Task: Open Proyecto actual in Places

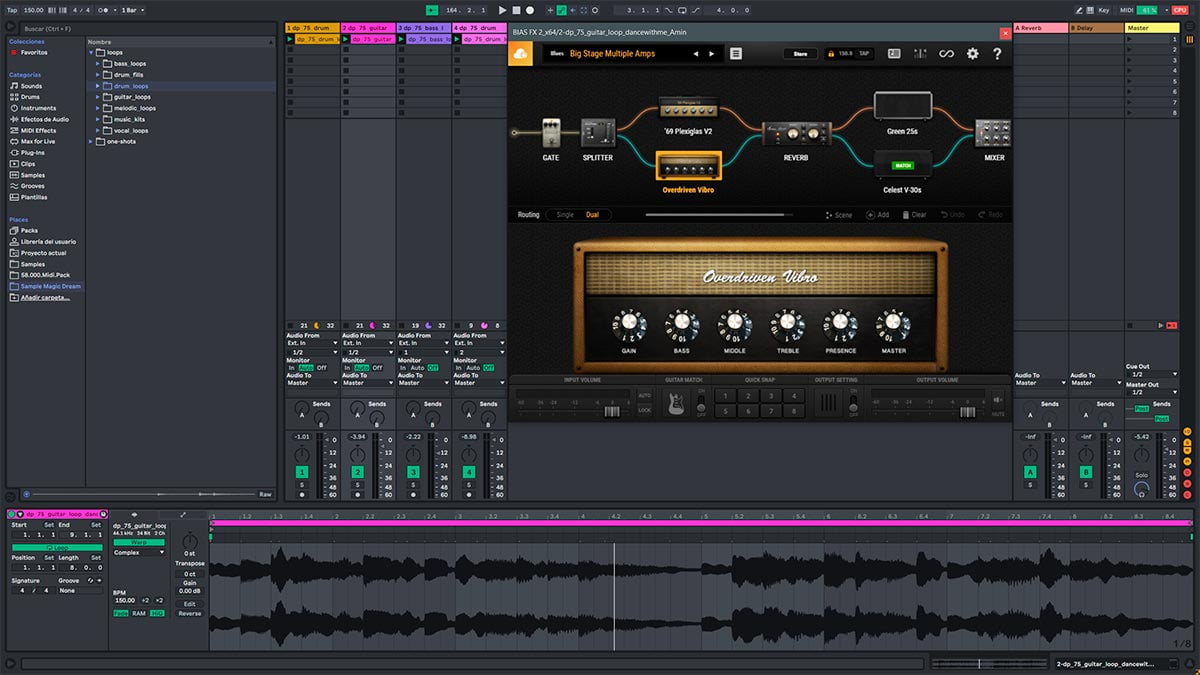Action: pos(37,252)
